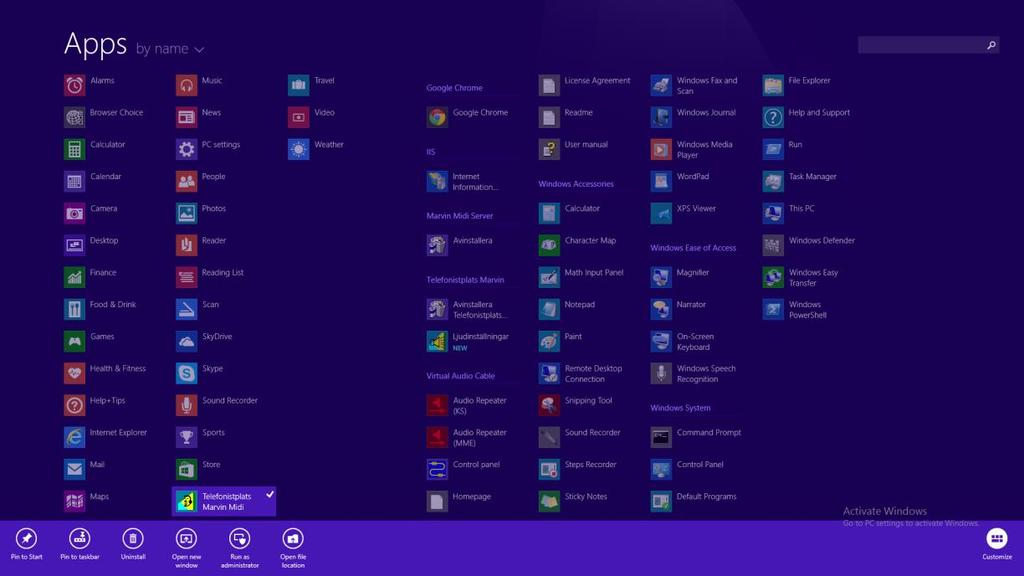Deselect the checked Telefonistplats Marvin Midi tile

pyautogui.click(x=224, y=501)
